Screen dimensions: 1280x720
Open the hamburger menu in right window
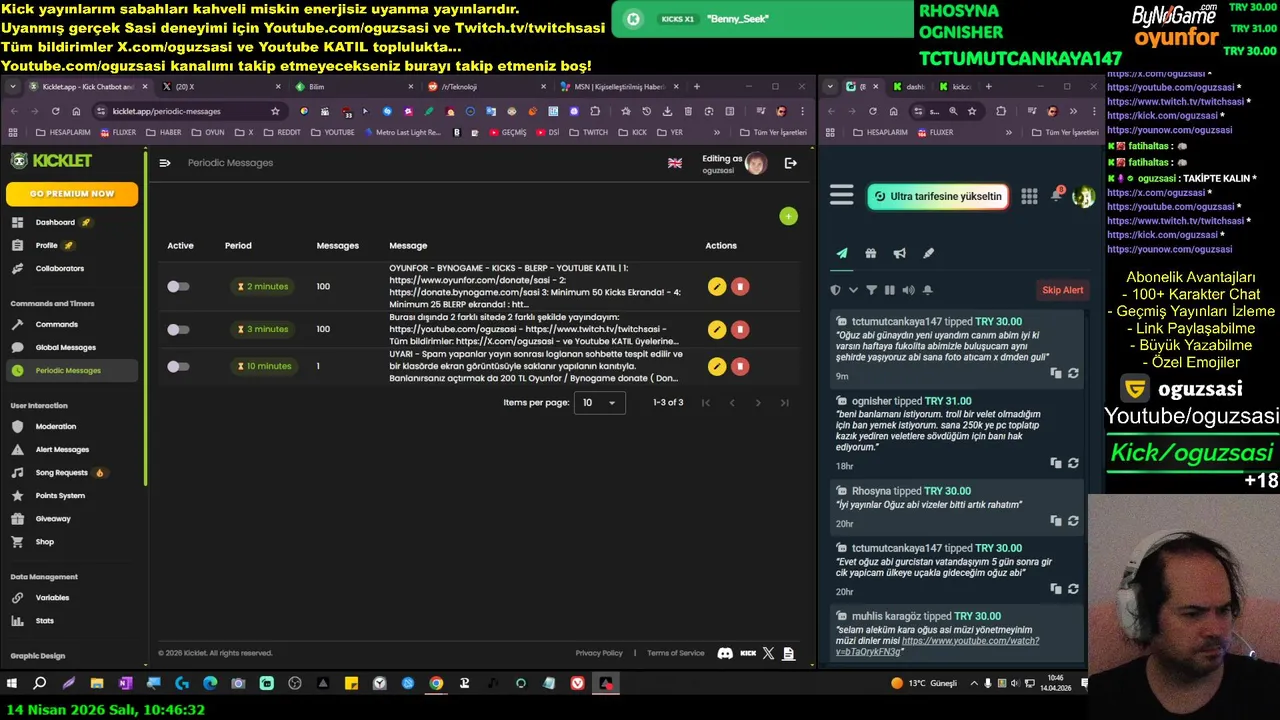(842, 196)
